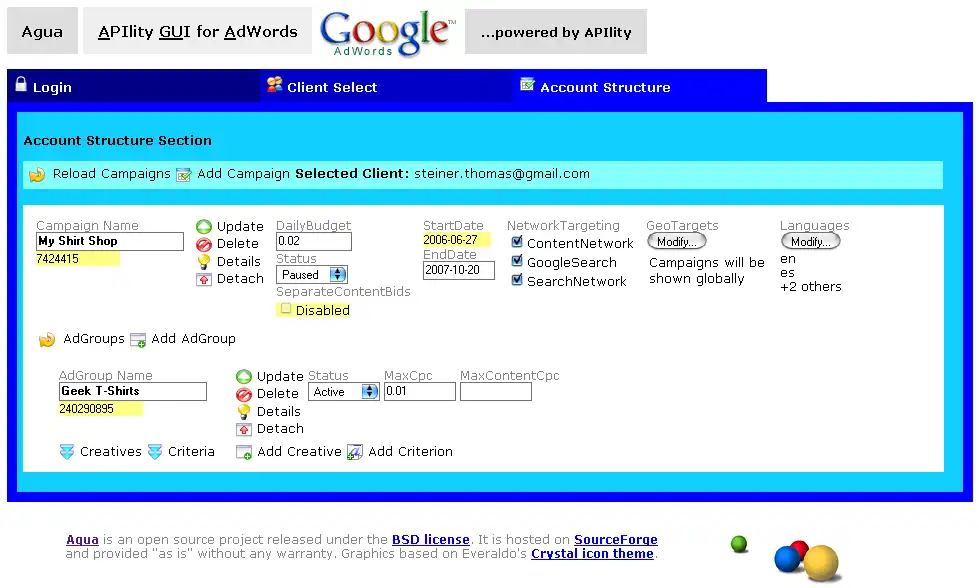
Task: Focus the Campaign Name field My Shirt Shop
Action: tap(110, 242)
